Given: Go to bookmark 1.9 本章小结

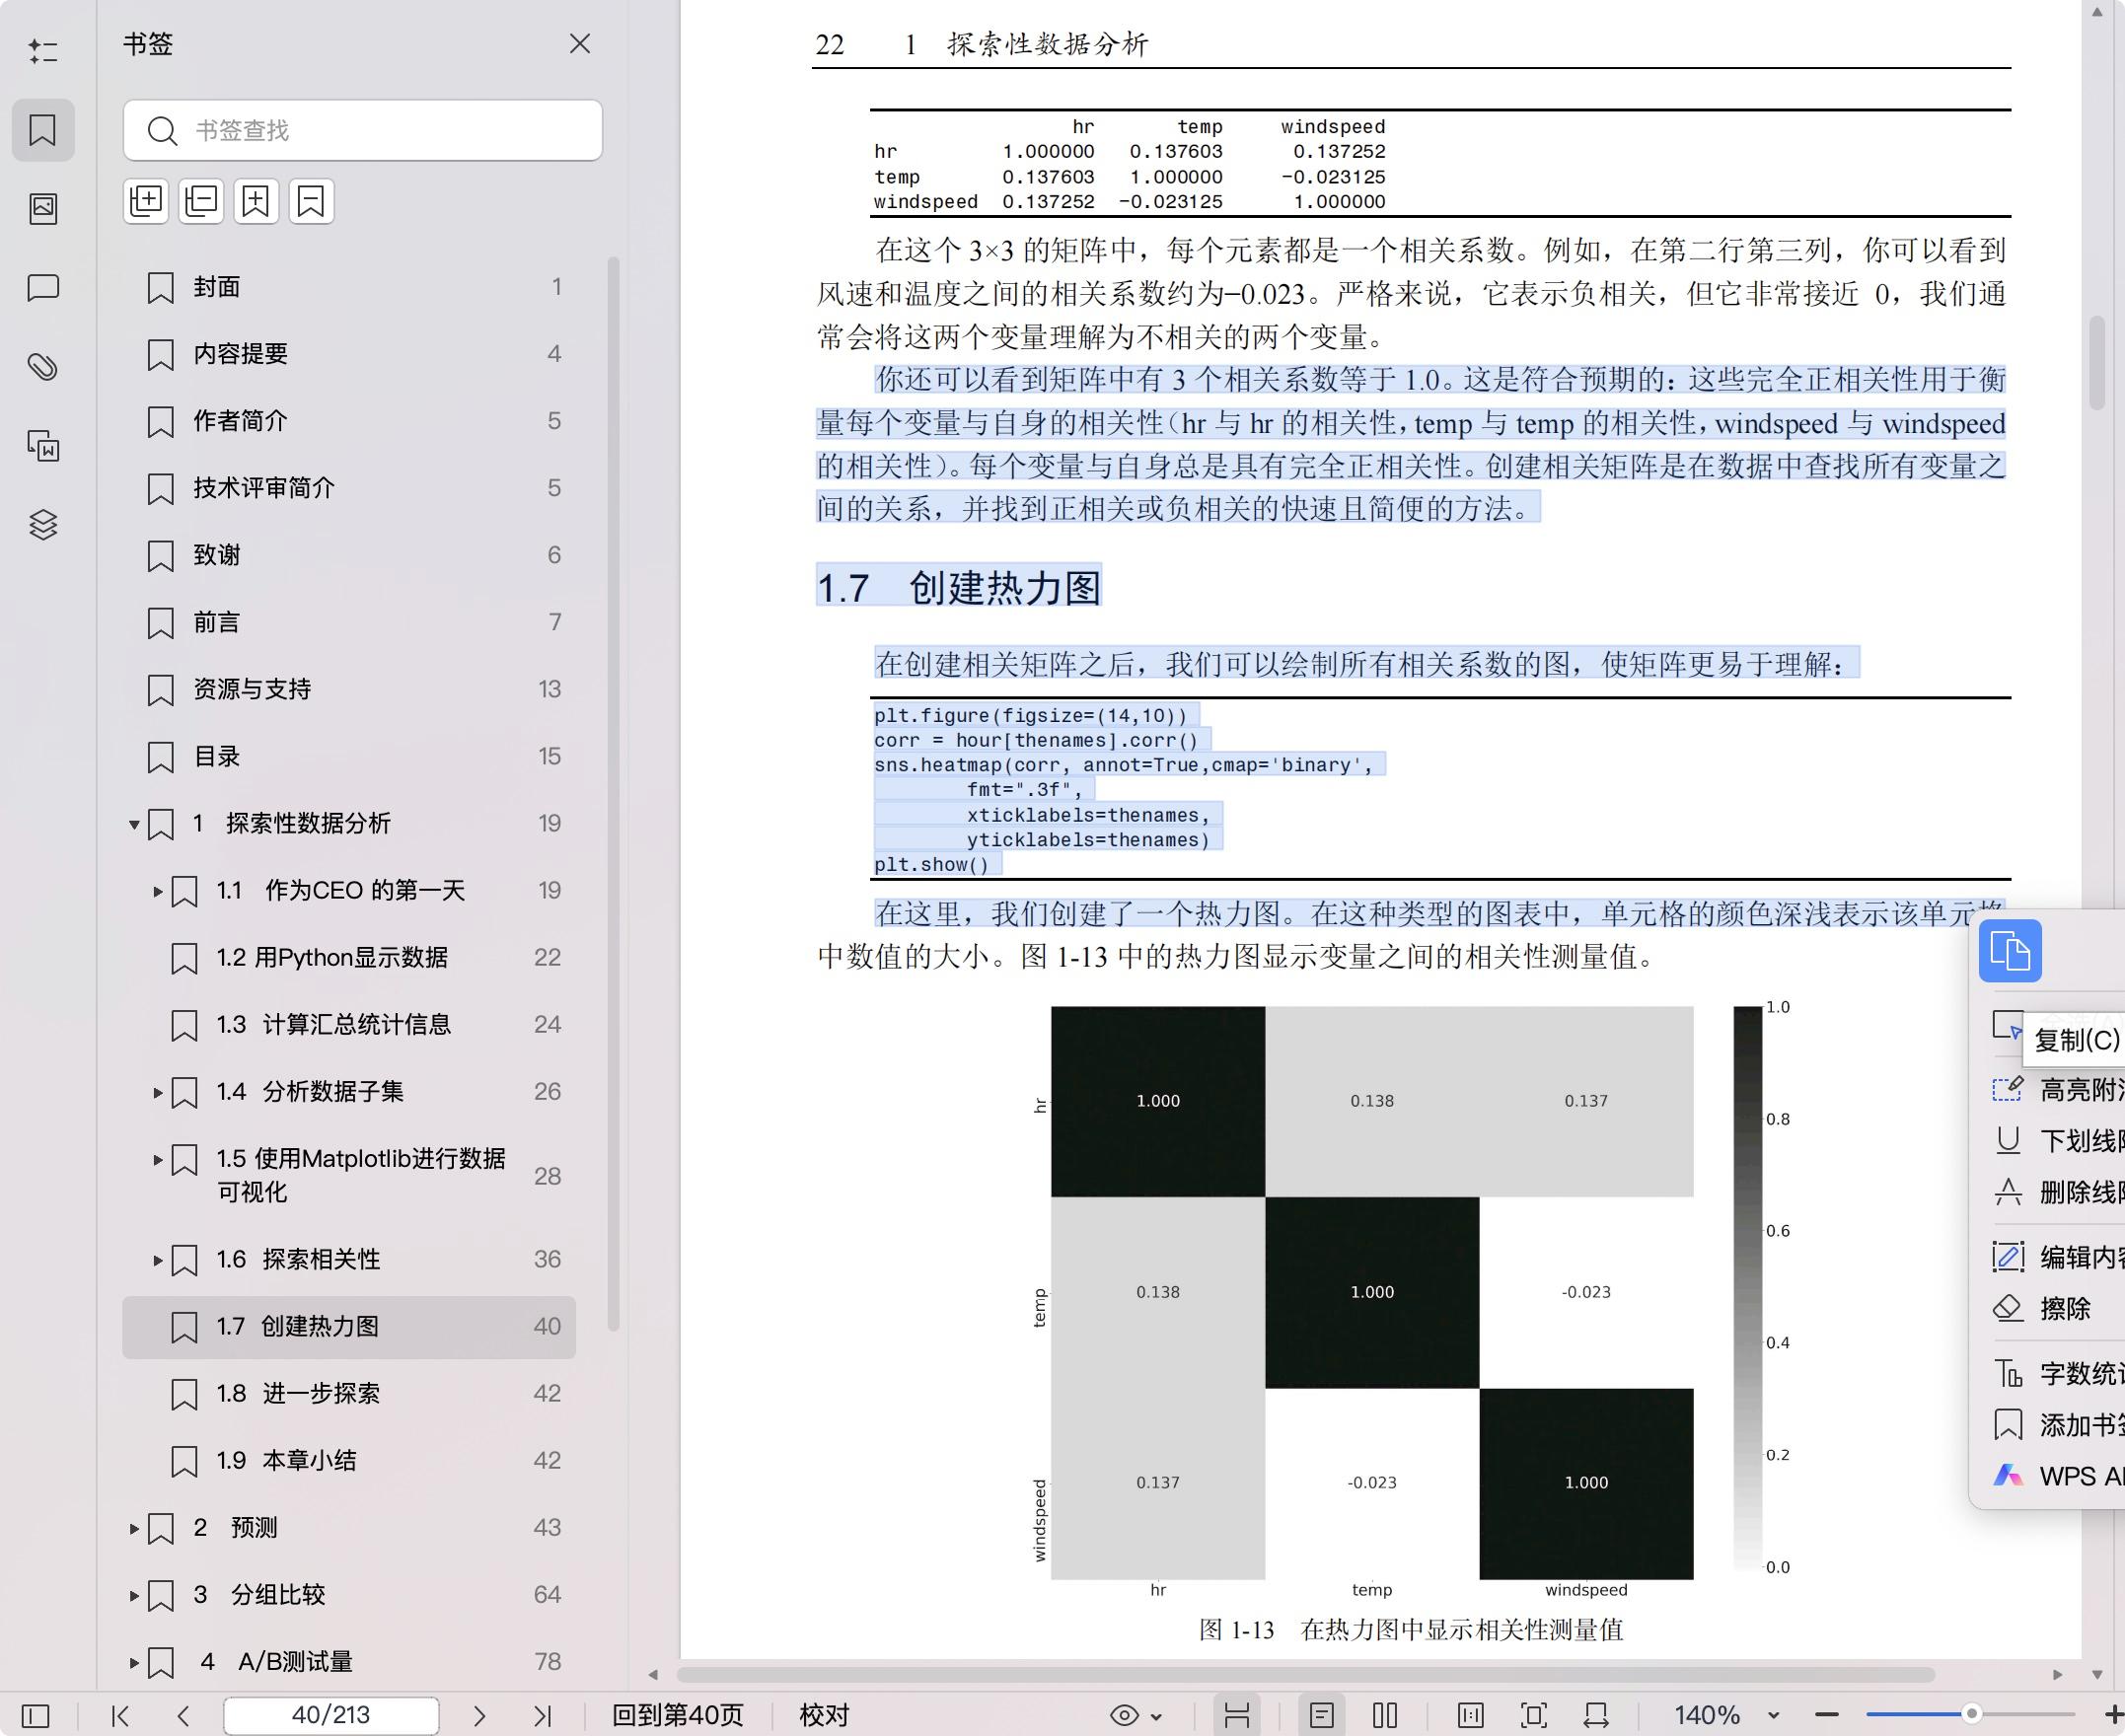Looking at the screenshot, I should (349, 1460).
